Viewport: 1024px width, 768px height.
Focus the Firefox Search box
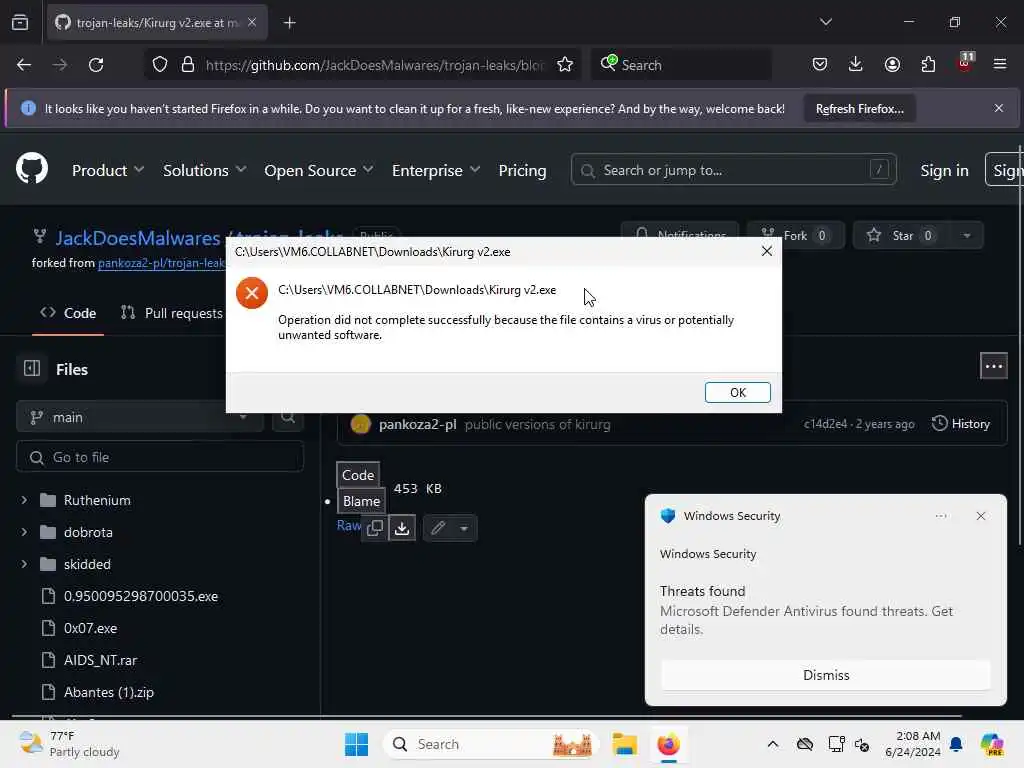point(681,65)
